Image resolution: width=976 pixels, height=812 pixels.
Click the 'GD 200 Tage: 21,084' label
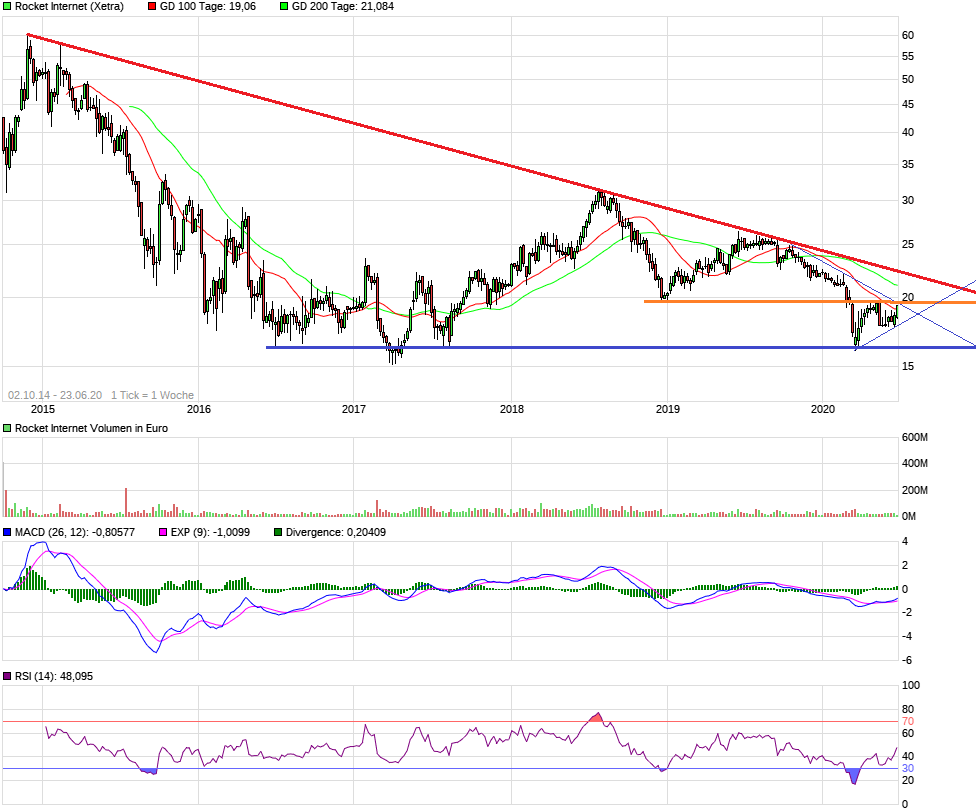pyautogui.click(x=343, y=7)
